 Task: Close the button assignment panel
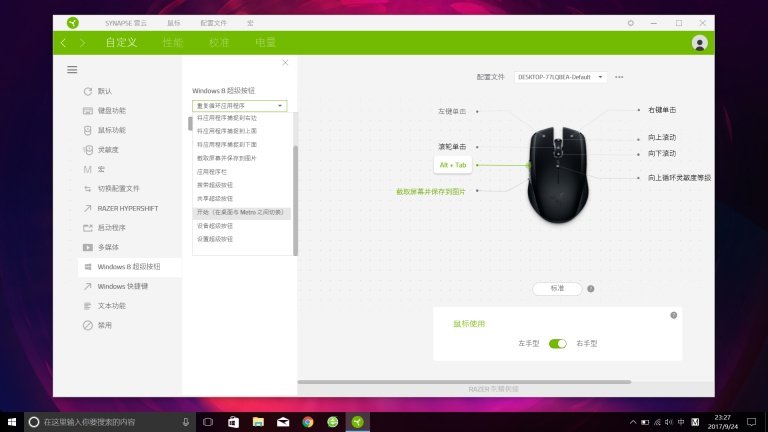(285, 63)
